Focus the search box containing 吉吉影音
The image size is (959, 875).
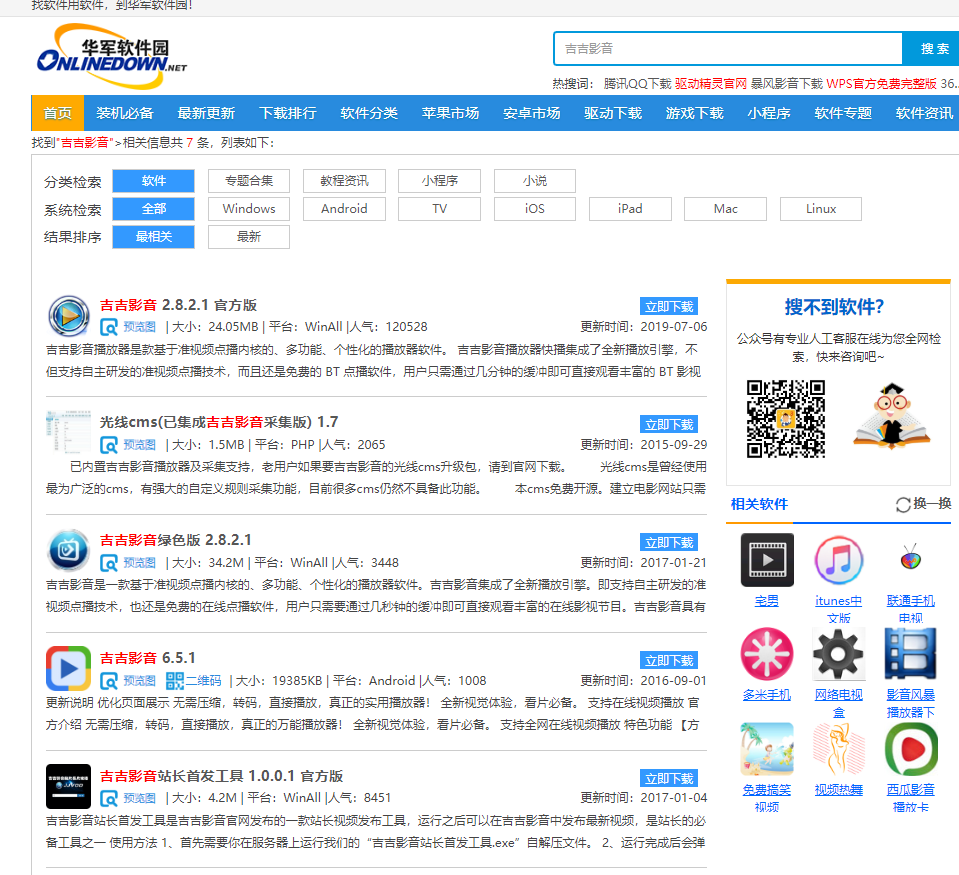728,49
